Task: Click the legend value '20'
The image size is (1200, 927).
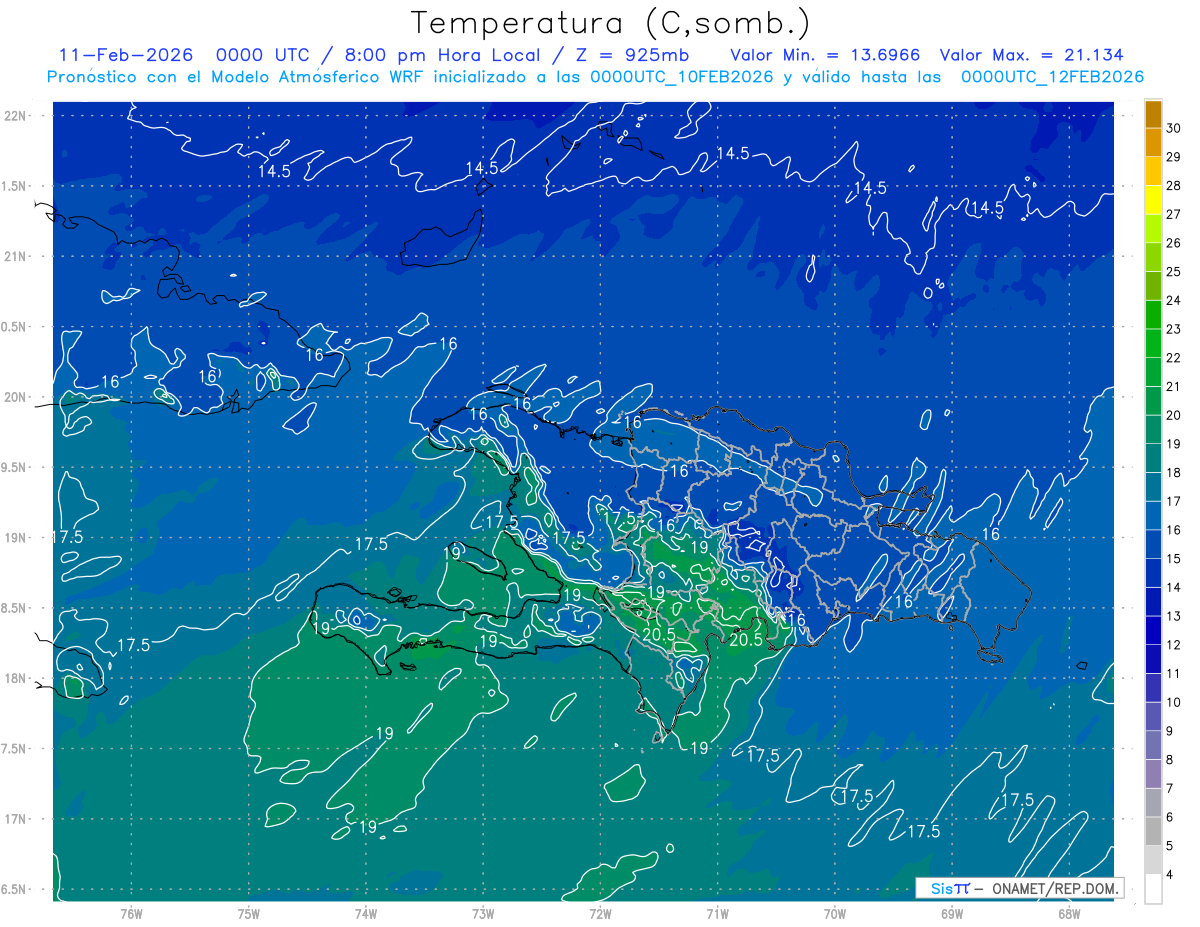Action: (x=1174, y=415)
